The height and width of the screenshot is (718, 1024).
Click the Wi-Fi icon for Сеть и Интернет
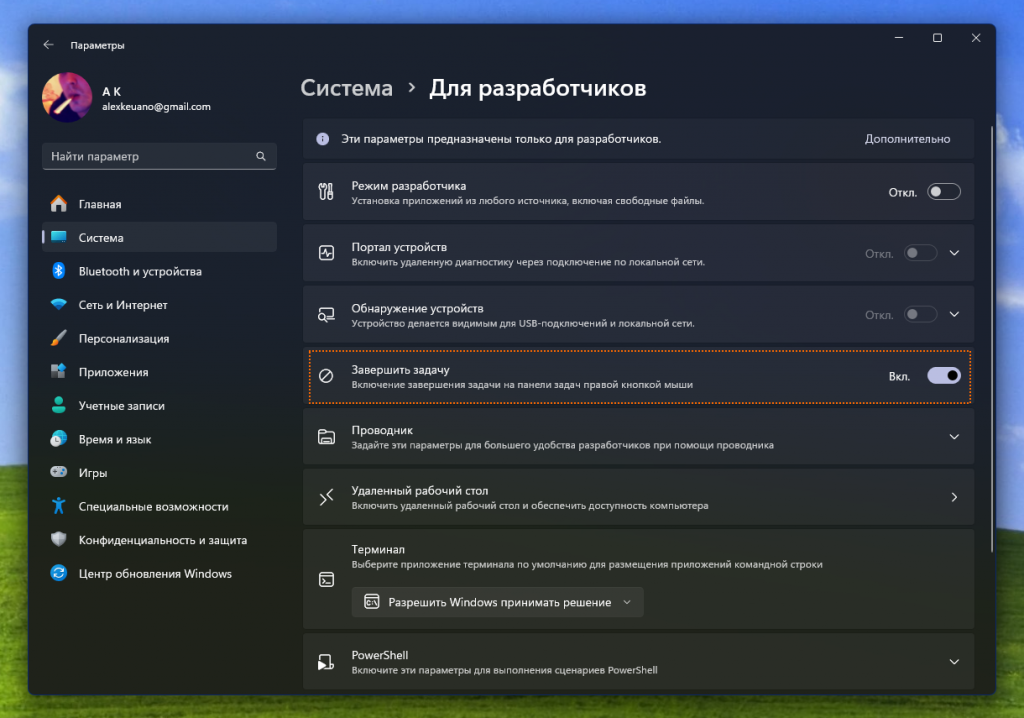click(x=59, y=304)
